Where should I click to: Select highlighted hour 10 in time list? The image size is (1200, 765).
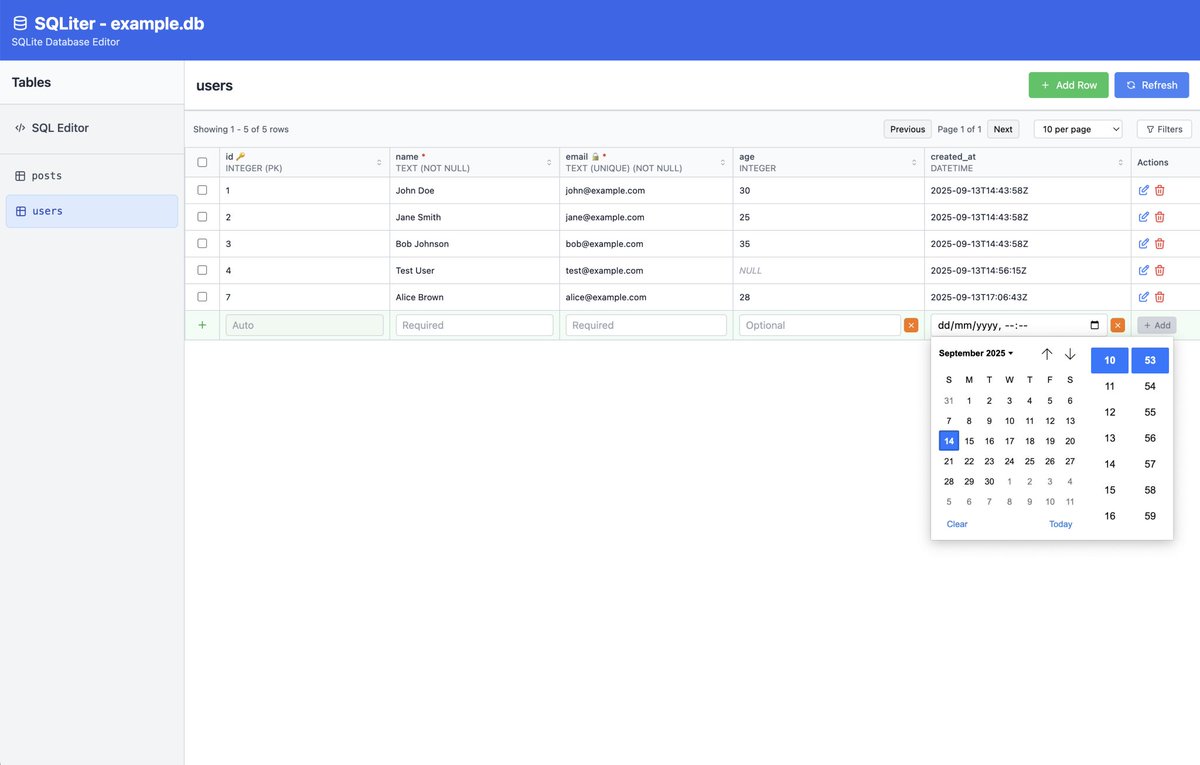1110,360
